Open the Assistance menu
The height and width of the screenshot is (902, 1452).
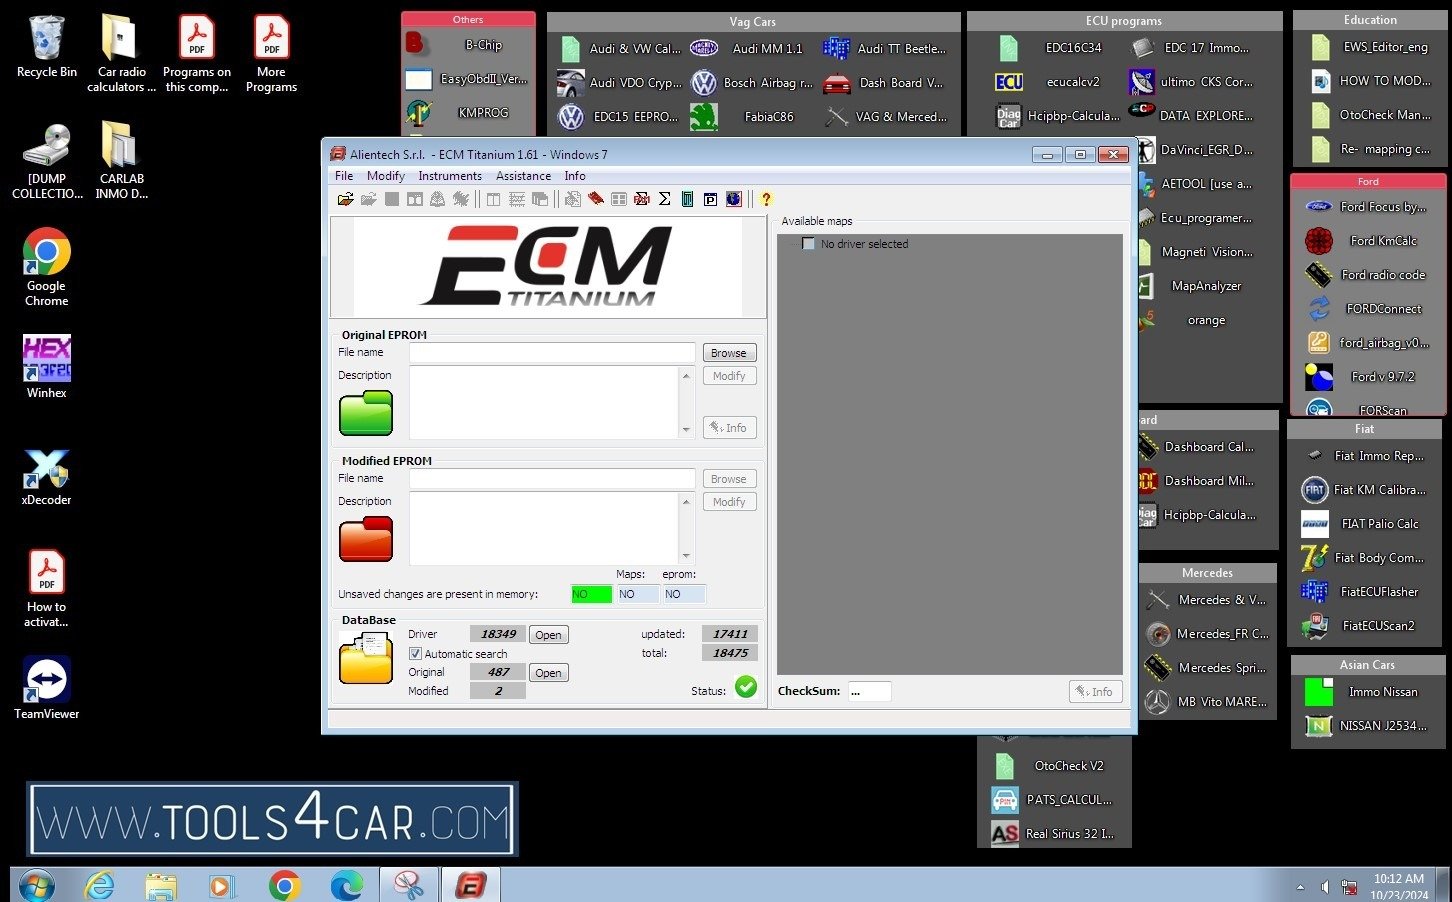coord(523,176)
